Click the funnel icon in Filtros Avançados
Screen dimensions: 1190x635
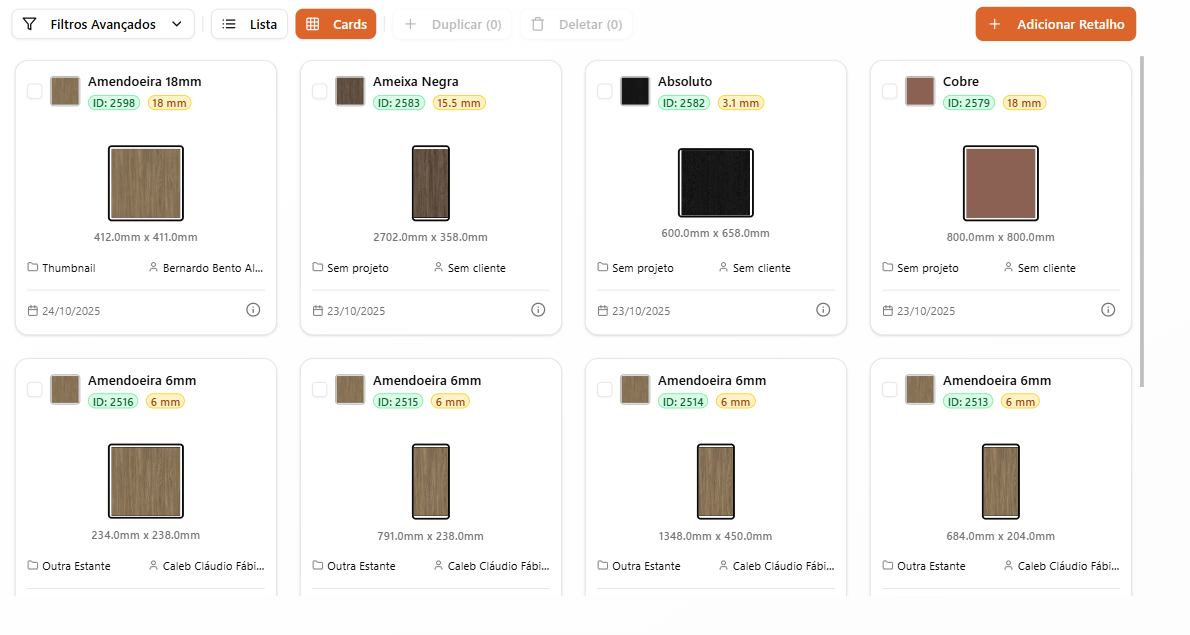[30, 24]
